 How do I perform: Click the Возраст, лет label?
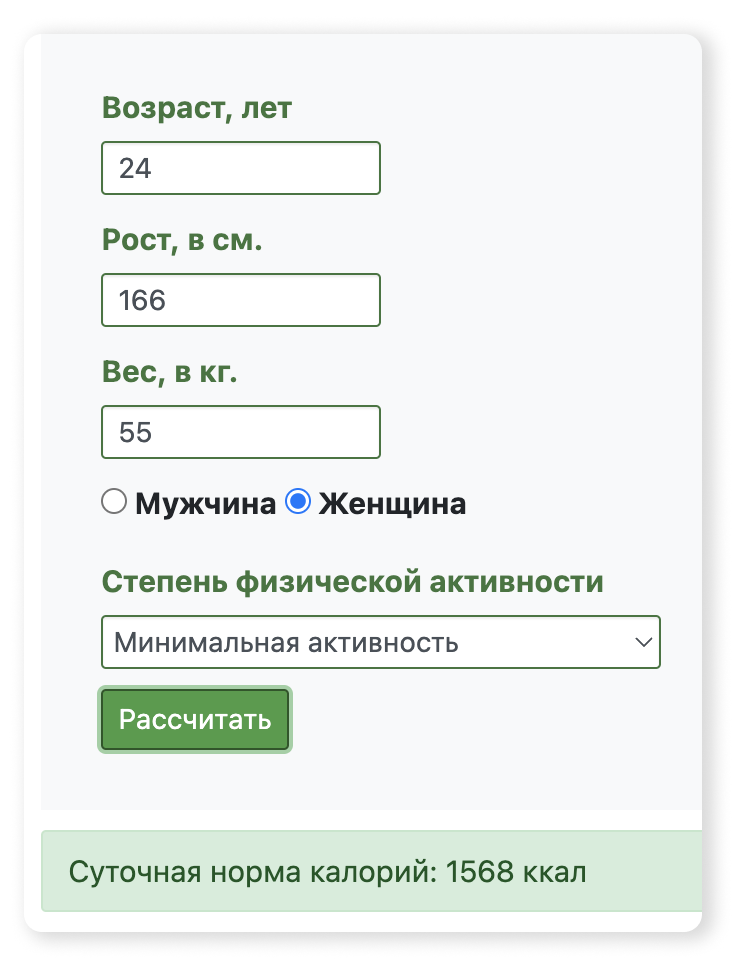pos(196,107)
